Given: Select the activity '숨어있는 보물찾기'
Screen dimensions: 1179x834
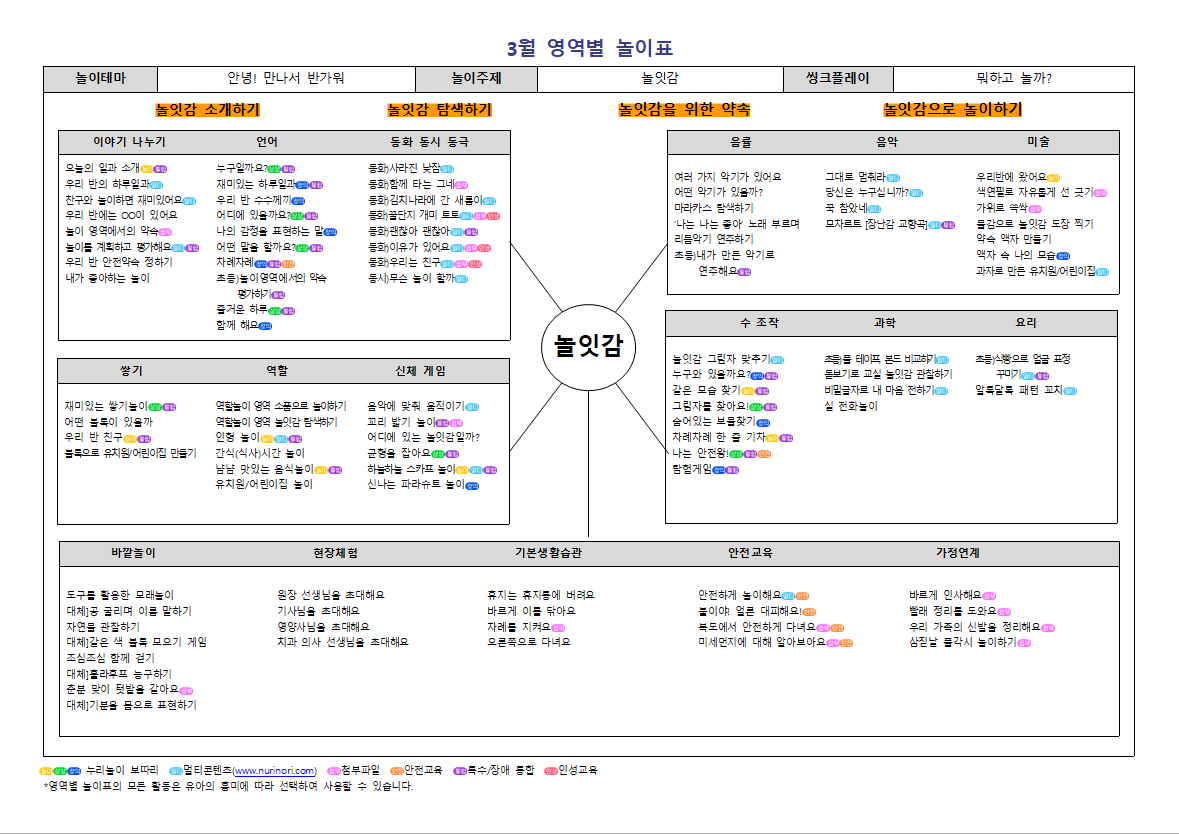Looking at the screenshot, I should tap(714, 422).
